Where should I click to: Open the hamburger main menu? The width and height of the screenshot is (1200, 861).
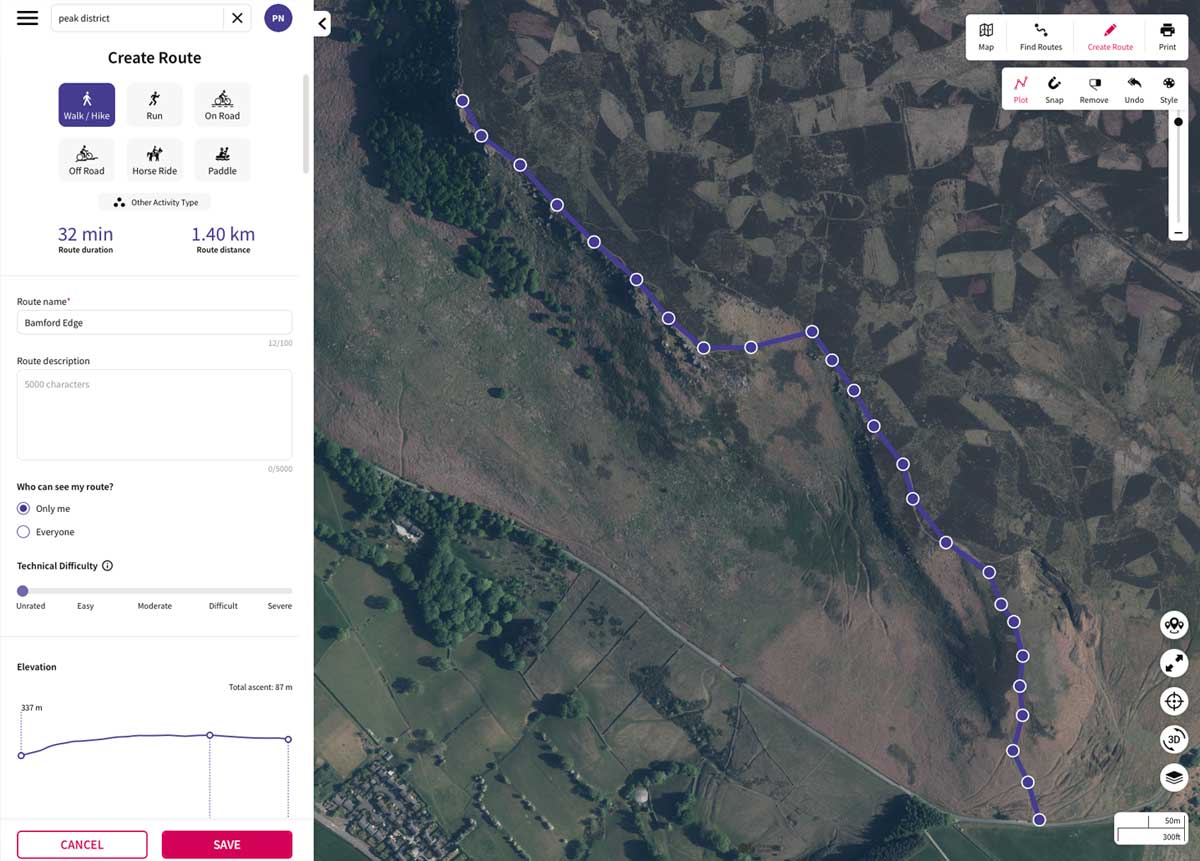point(28,18)
